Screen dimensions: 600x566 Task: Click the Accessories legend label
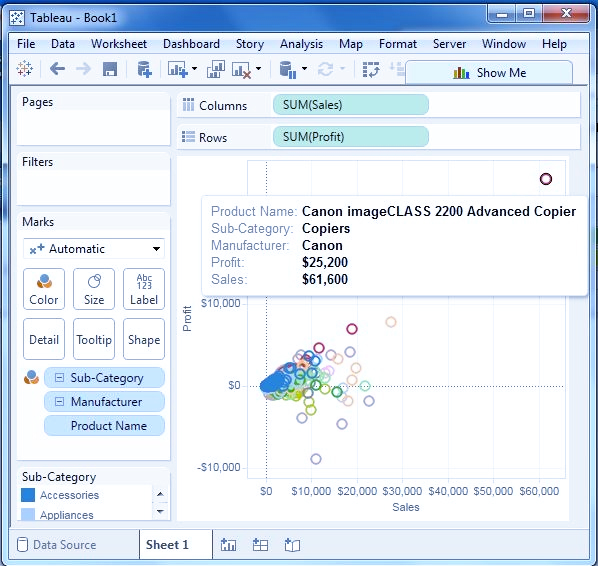coord(69,495)
